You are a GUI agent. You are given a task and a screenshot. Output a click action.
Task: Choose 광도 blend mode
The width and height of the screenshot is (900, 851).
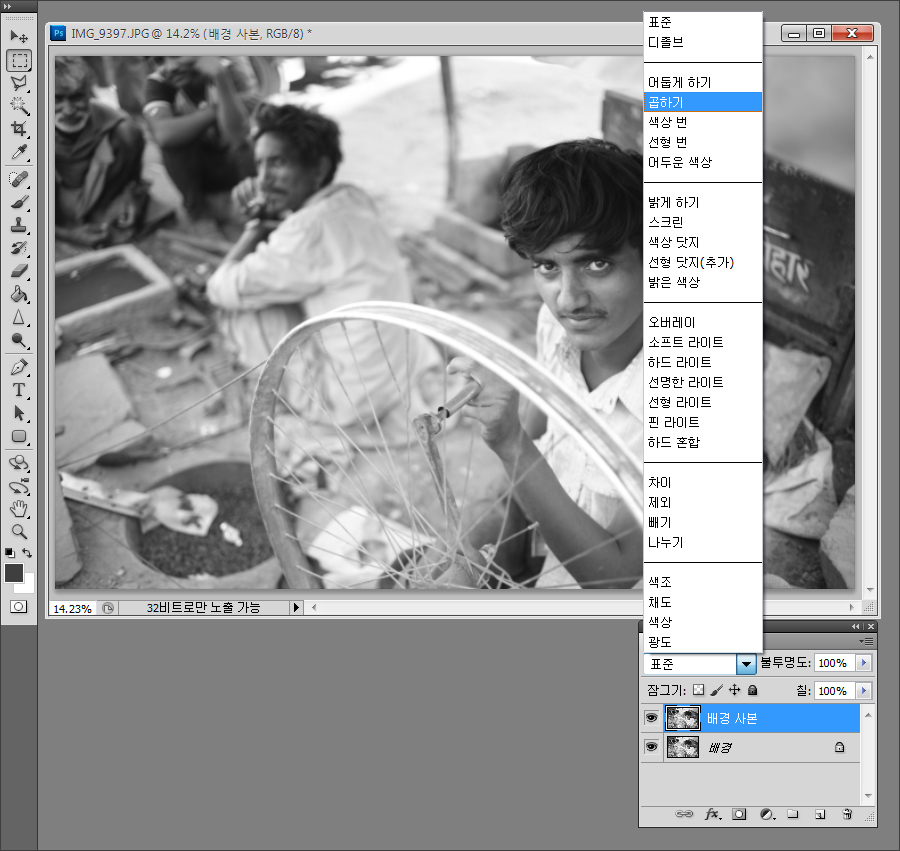point(703,642)
